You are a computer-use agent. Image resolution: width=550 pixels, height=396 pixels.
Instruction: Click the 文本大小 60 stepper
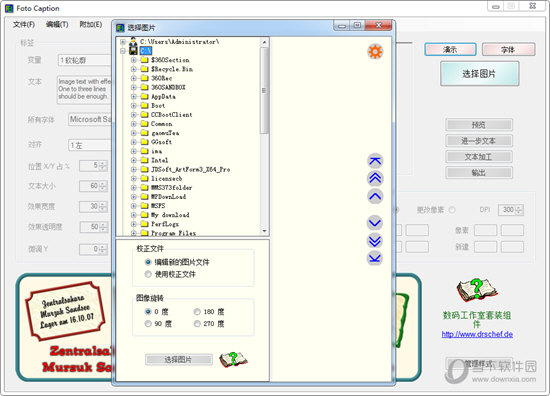[93, 186]
